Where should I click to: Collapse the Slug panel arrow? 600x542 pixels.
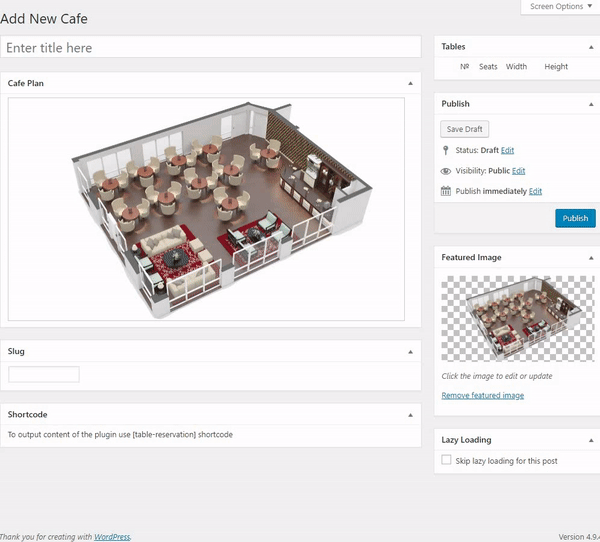411,352
